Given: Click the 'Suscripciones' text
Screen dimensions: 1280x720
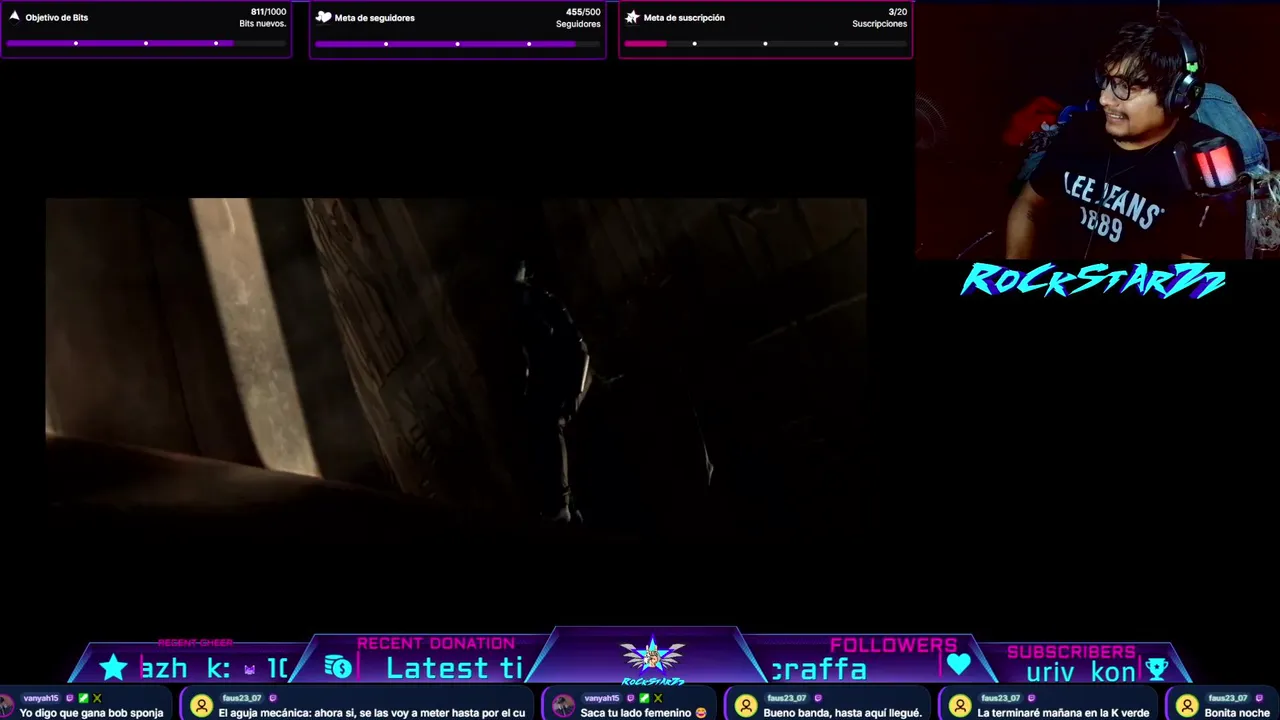Looking at the screenshot, I should pos(880,24).
